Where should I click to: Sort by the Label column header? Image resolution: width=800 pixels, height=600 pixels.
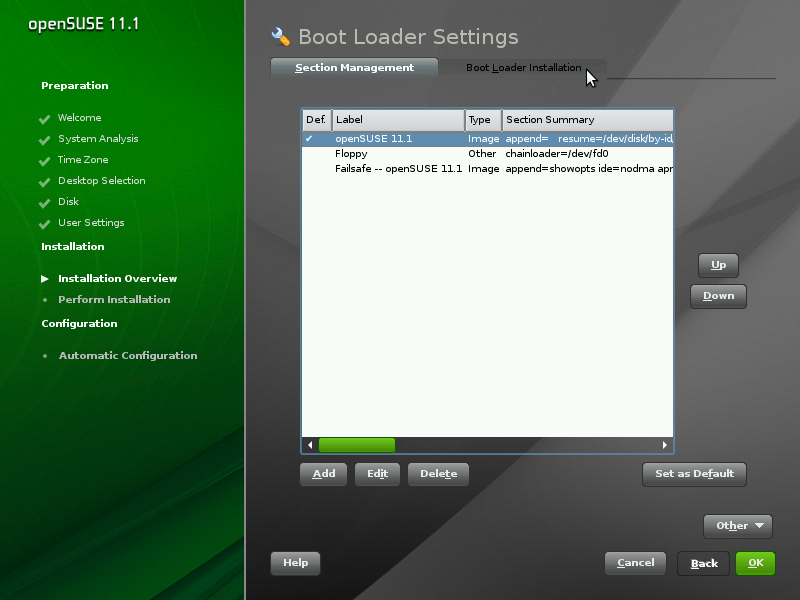click(398, 120)
